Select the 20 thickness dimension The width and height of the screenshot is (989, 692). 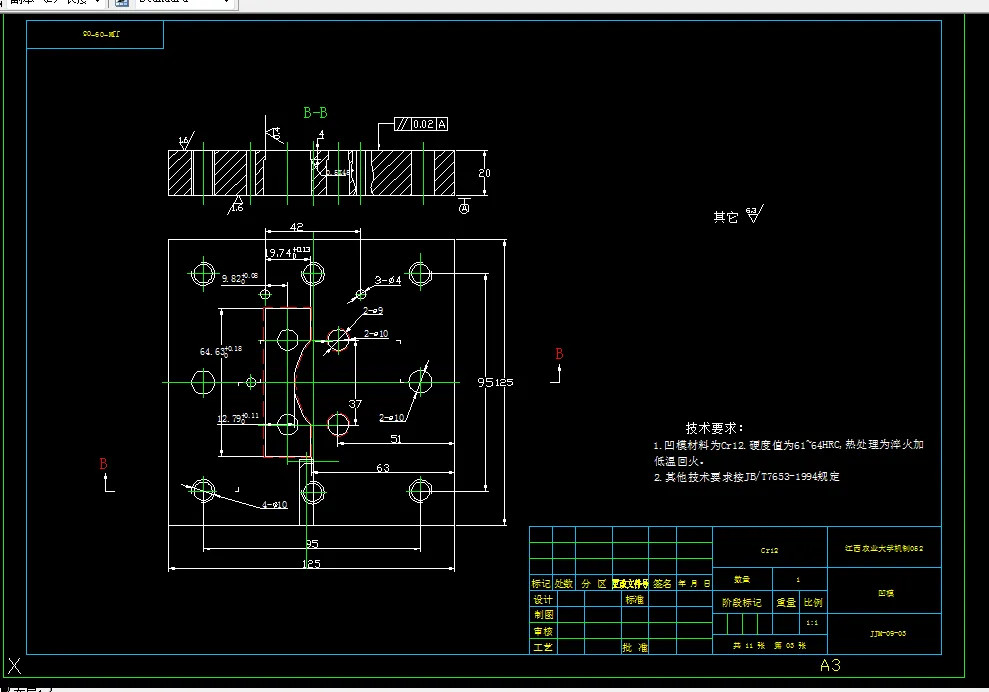click(x=484, y=173)
